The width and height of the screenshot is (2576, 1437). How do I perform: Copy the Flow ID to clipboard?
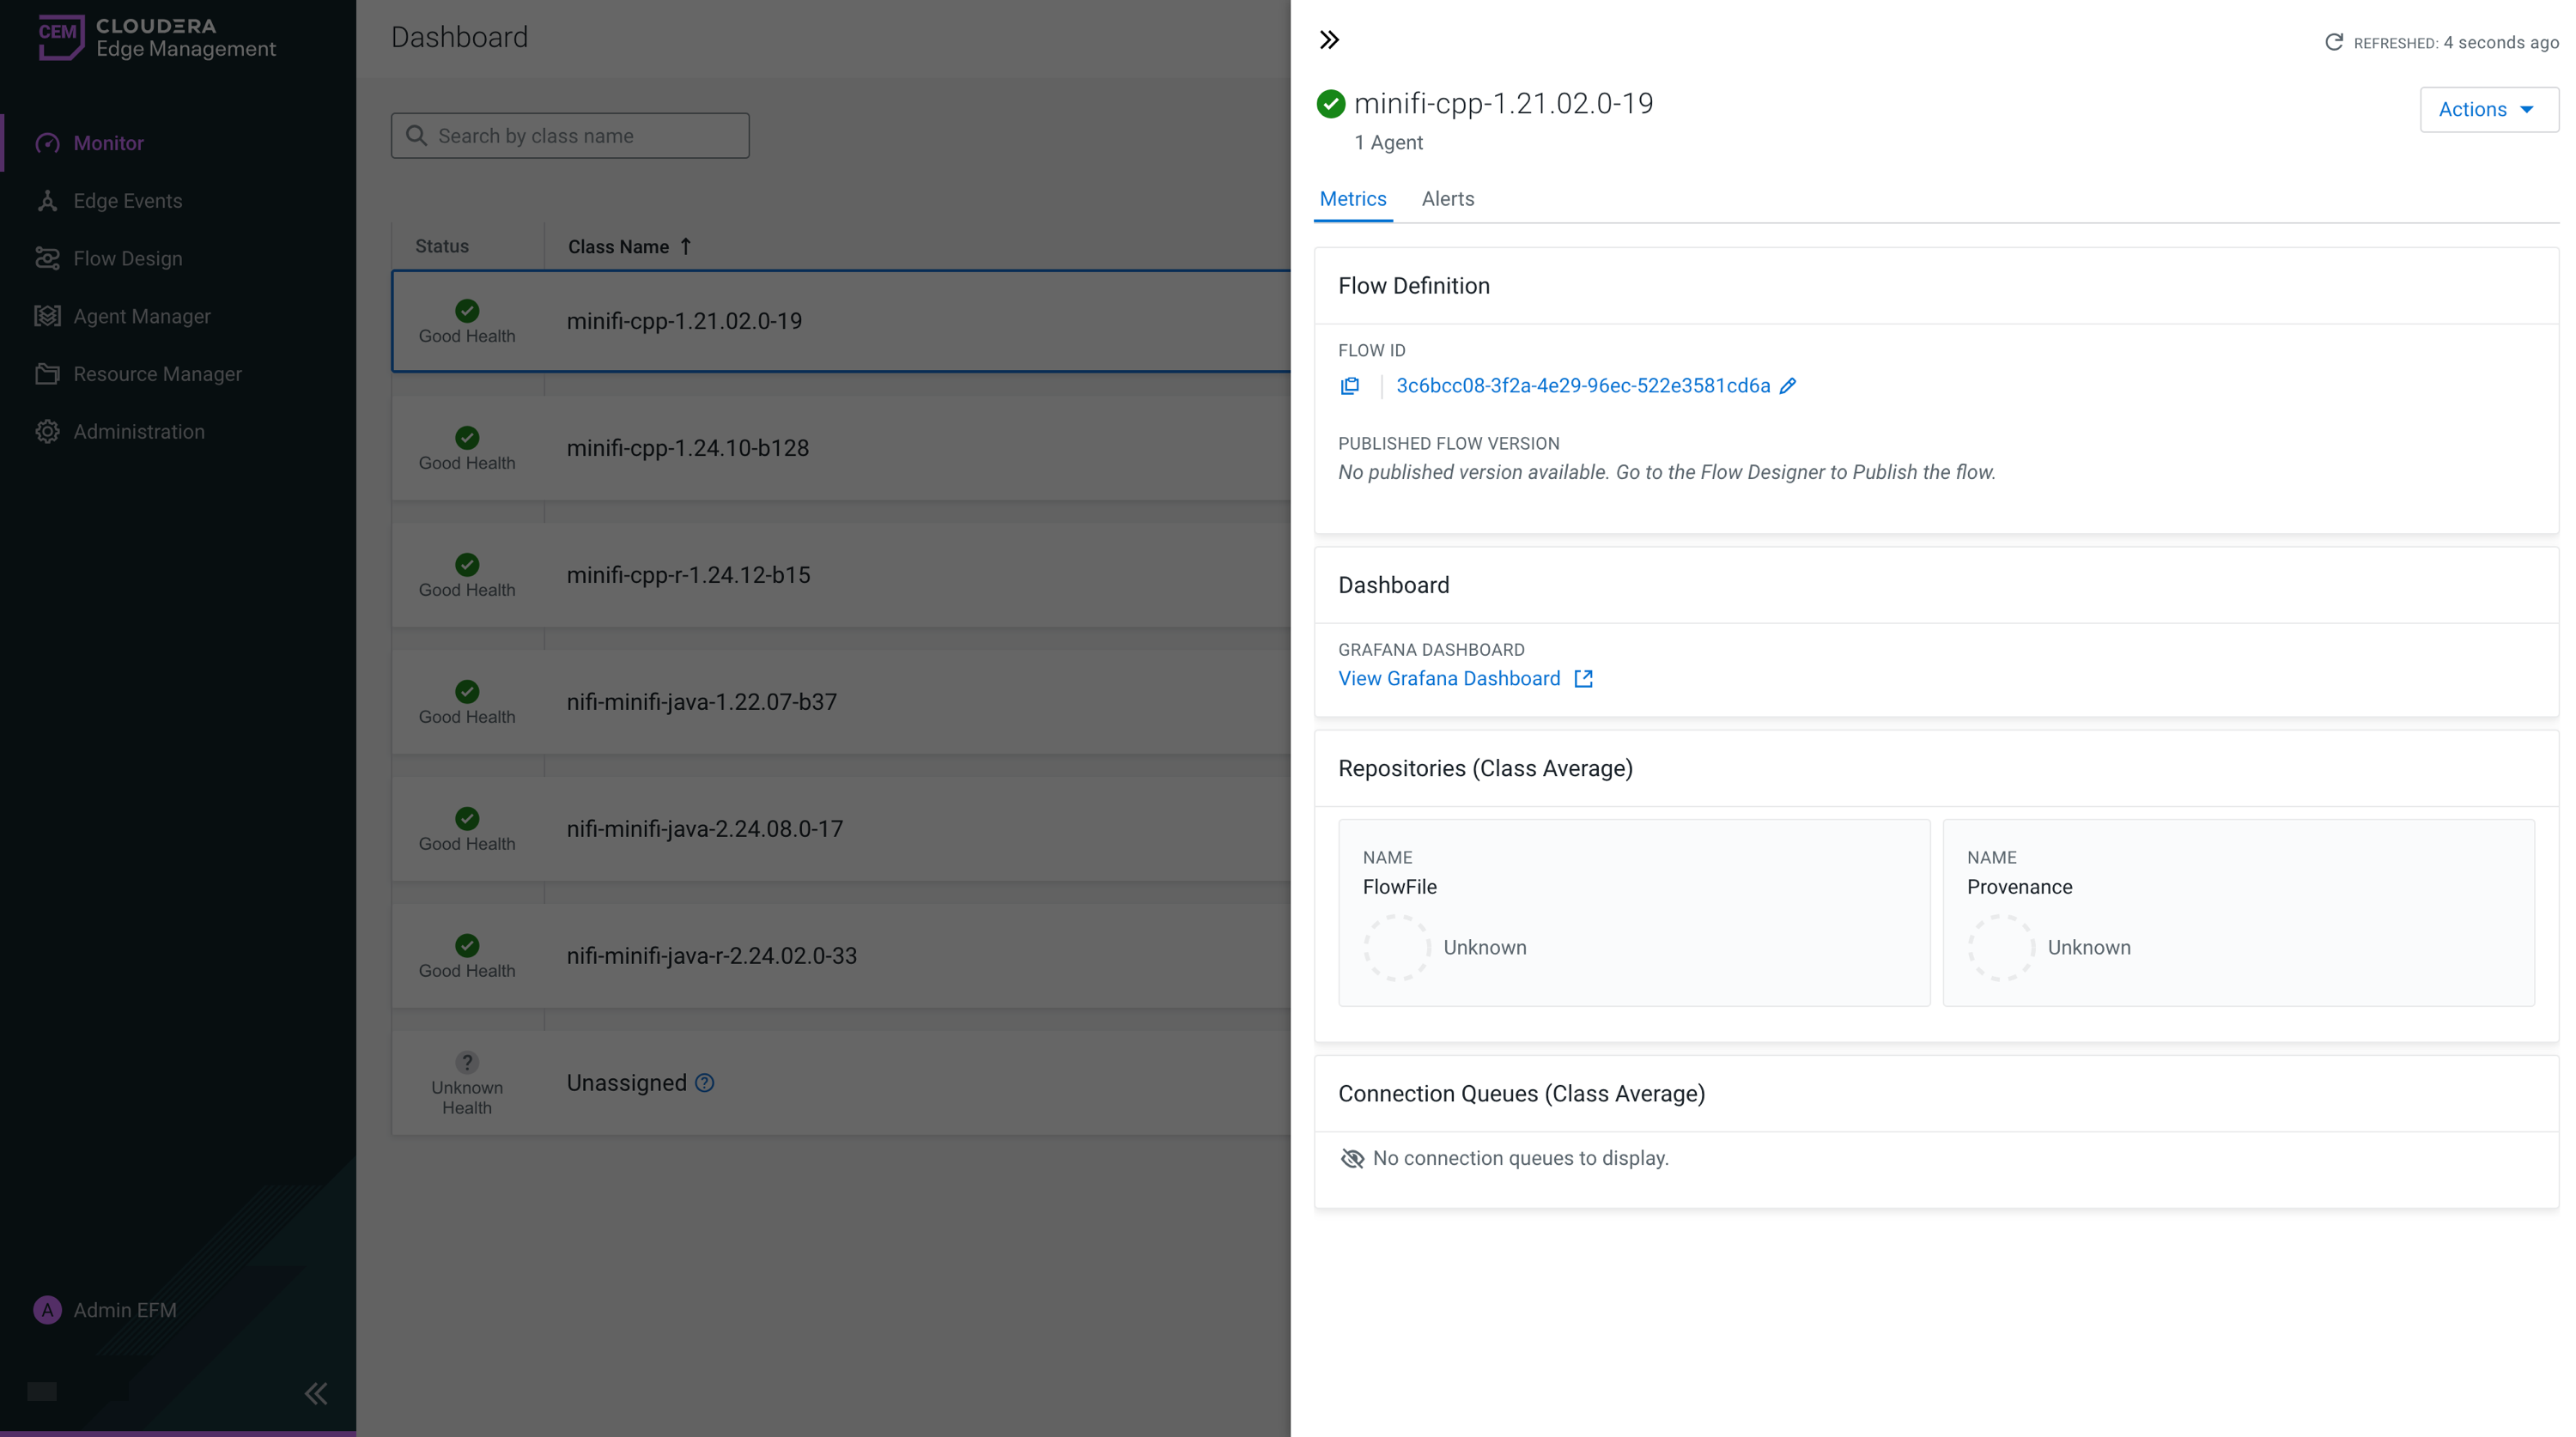(x=1350, y=386)
